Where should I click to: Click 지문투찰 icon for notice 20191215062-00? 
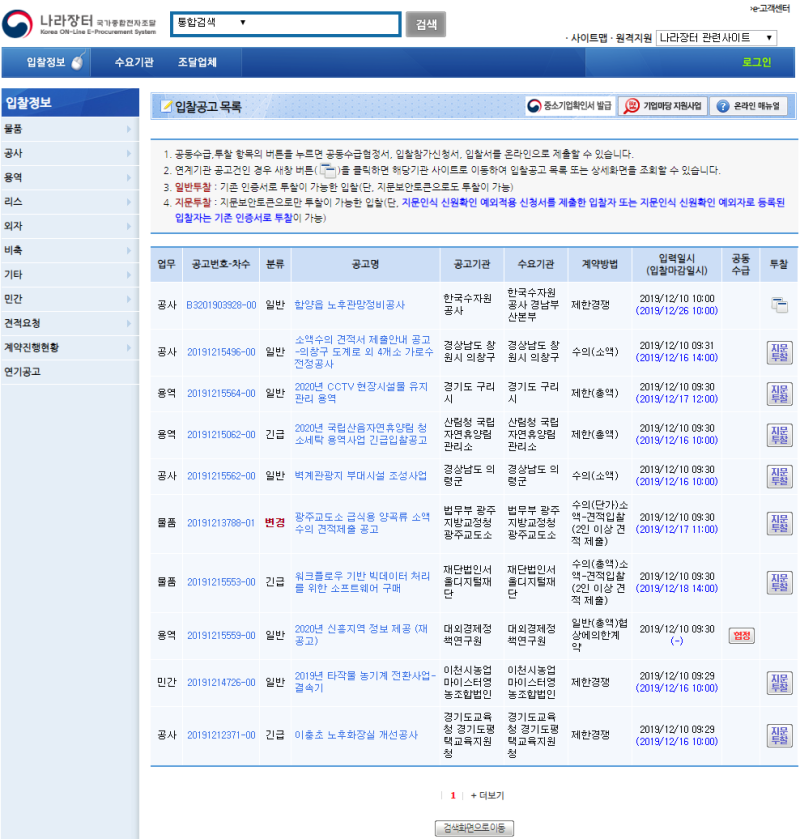click(779, 434)
